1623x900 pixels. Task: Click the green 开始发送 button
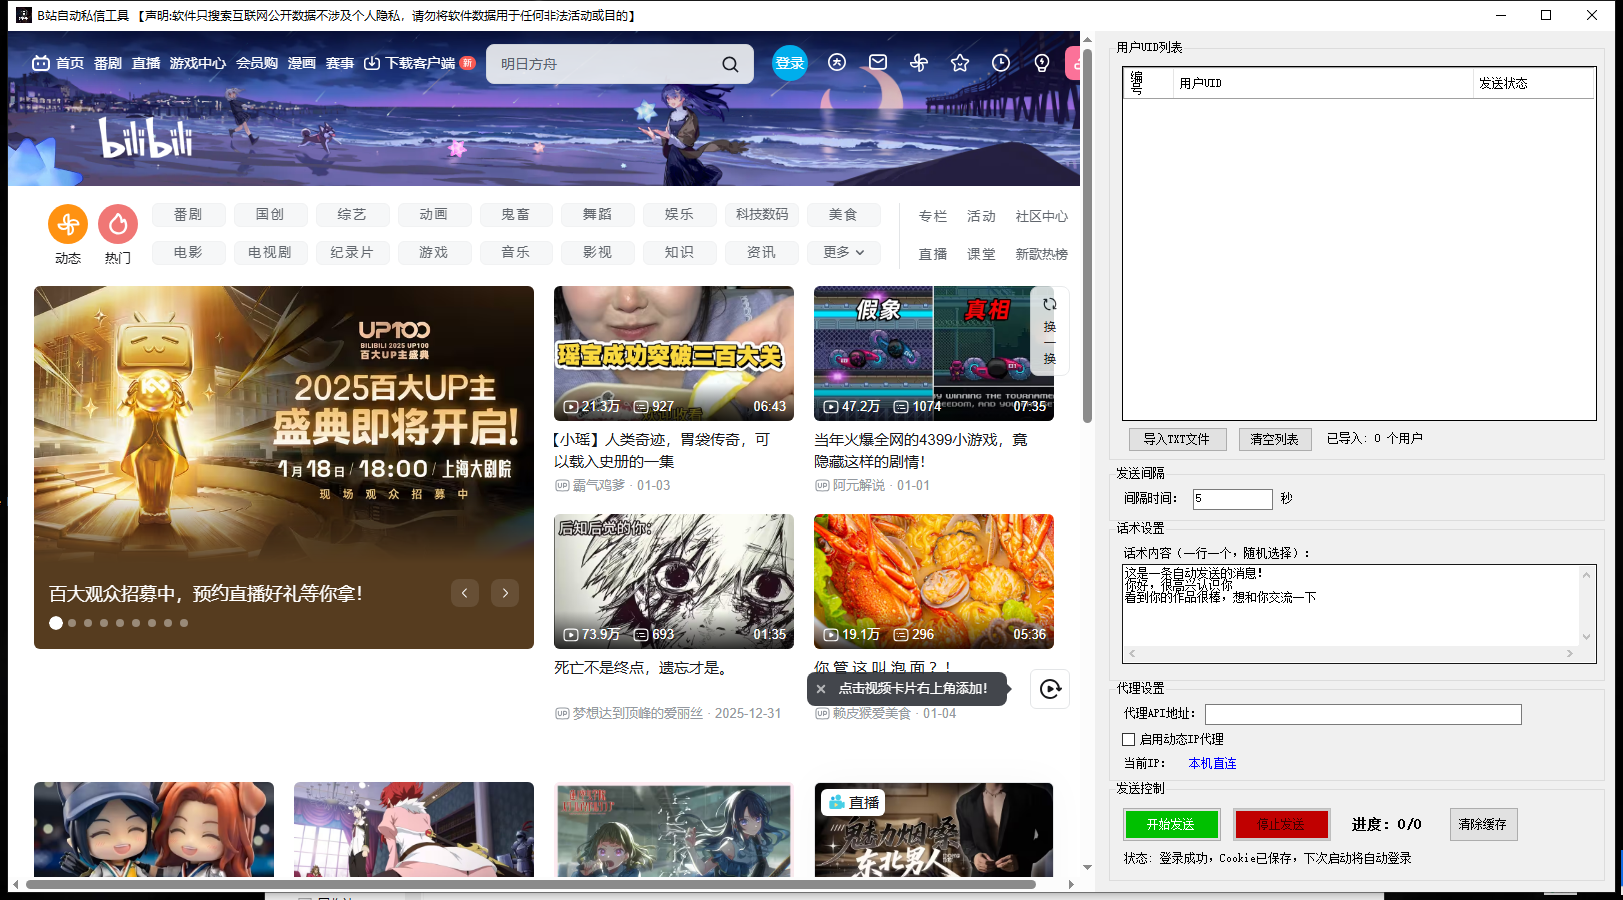point(1171,824)
